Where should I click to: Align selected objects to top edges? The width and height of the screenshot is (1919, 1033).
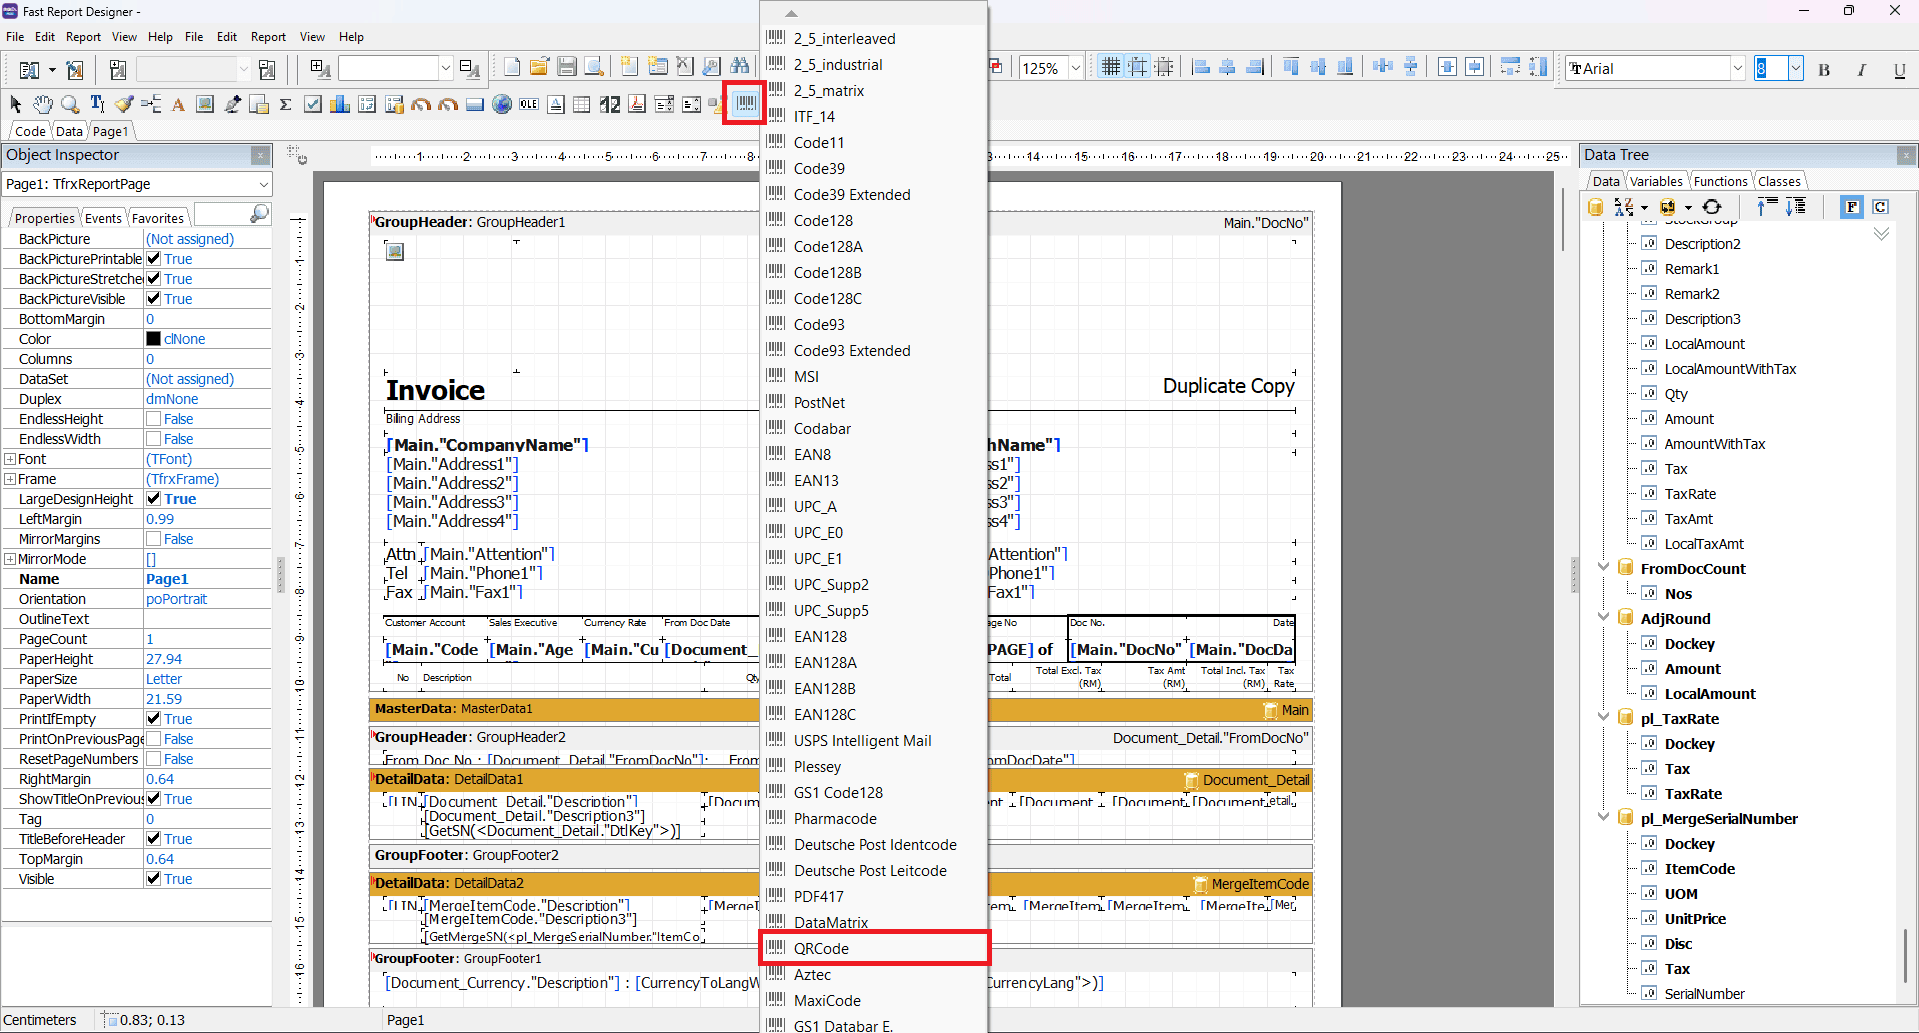click(x=1291, y=68)
